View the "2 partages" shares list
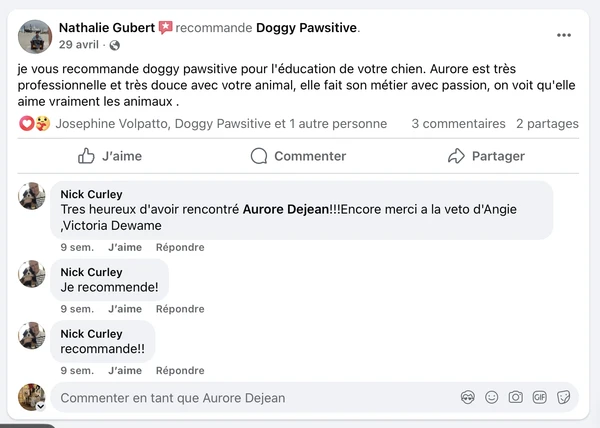 [x=547, y=124]
